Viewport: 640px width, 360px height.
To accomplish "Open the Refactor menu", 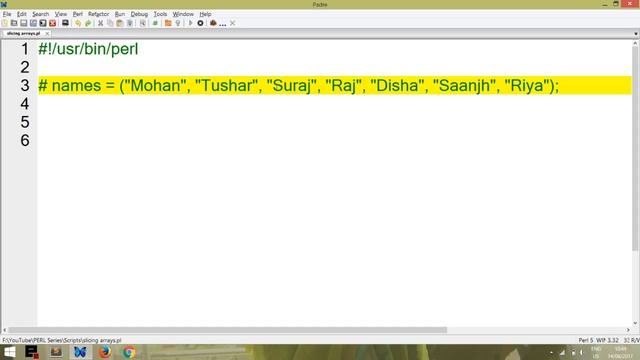I will pyautogui.click(x=98, y=14).
